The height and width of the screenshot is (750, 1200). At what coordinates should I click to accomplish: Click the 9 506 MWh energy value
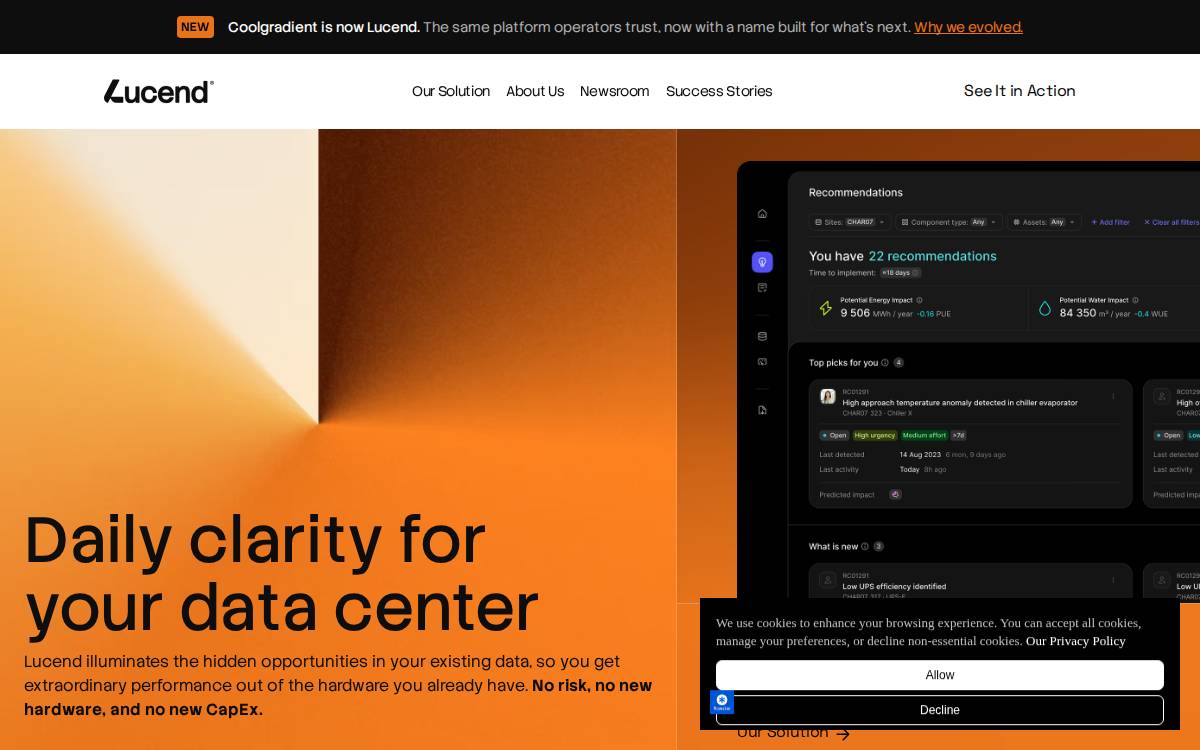855,313
